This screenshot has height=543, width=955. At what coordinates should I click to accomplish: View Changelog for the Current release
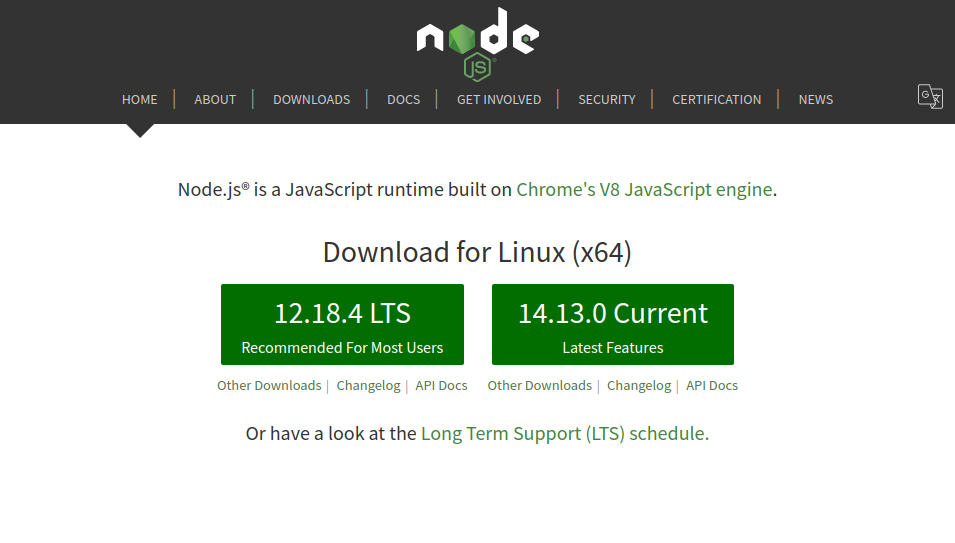coord(639,385)
